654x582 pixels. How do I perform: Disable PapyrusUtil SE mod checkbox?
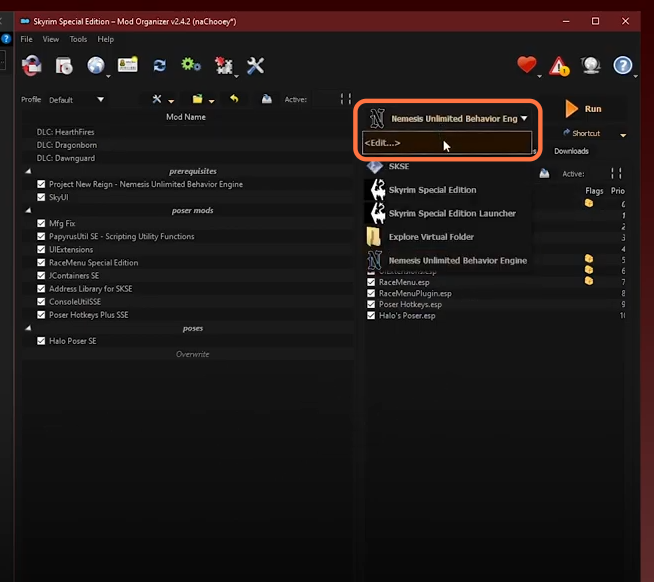(x=41, y=236)
